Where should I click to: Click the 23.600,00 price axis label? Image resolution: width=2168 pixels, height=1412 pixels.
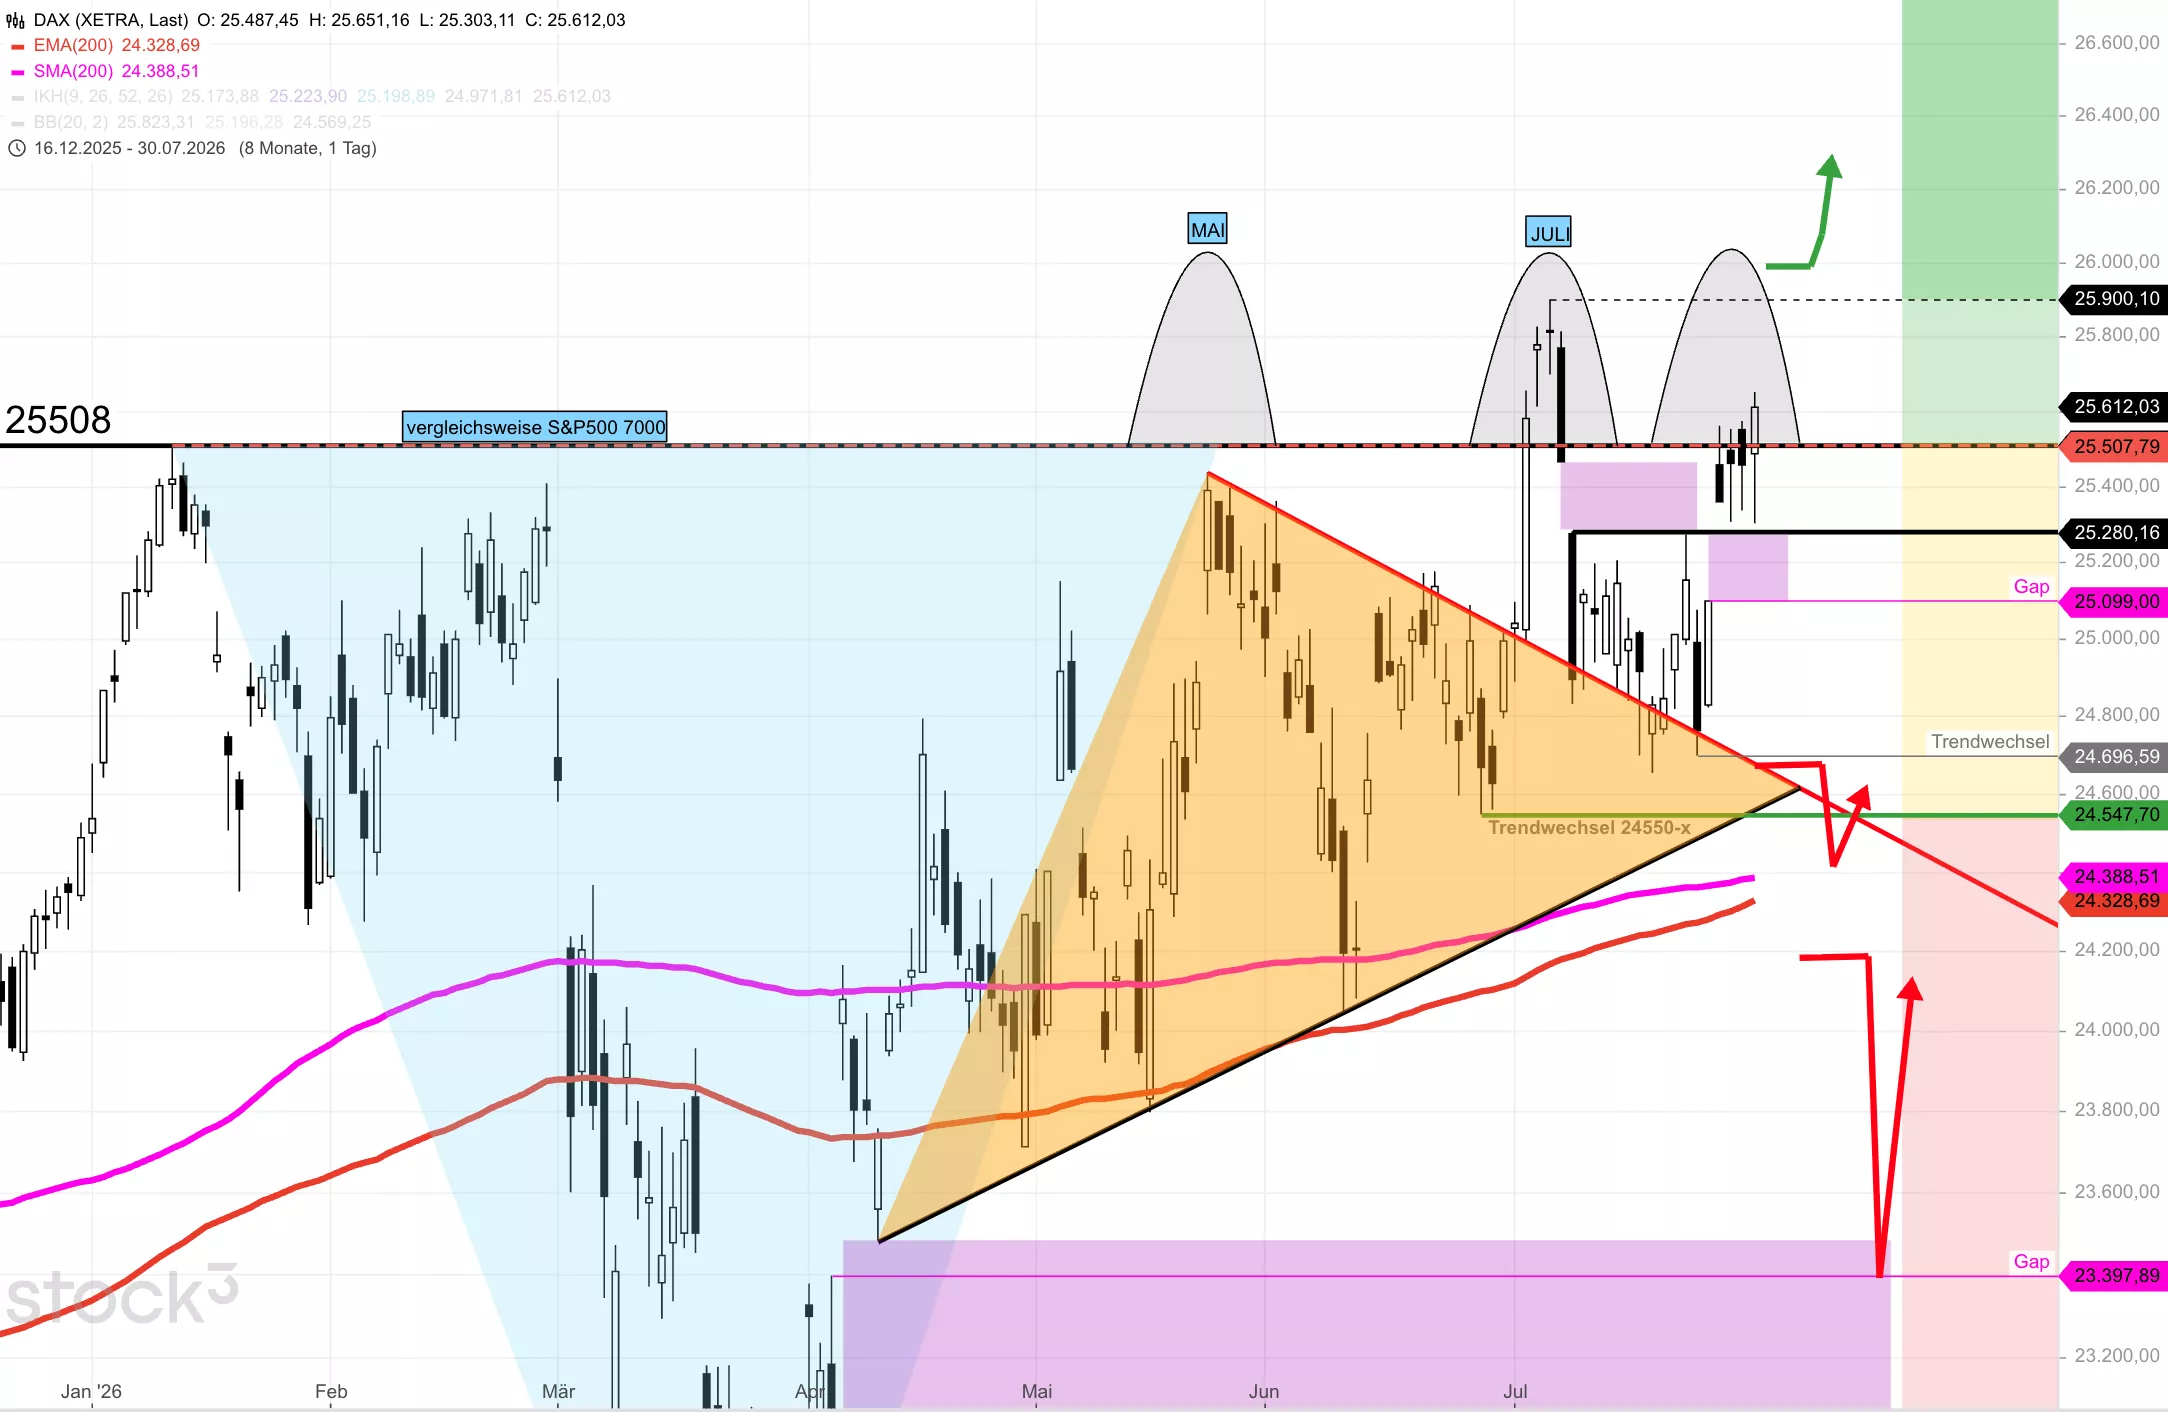click(x=2117, y=1191)
